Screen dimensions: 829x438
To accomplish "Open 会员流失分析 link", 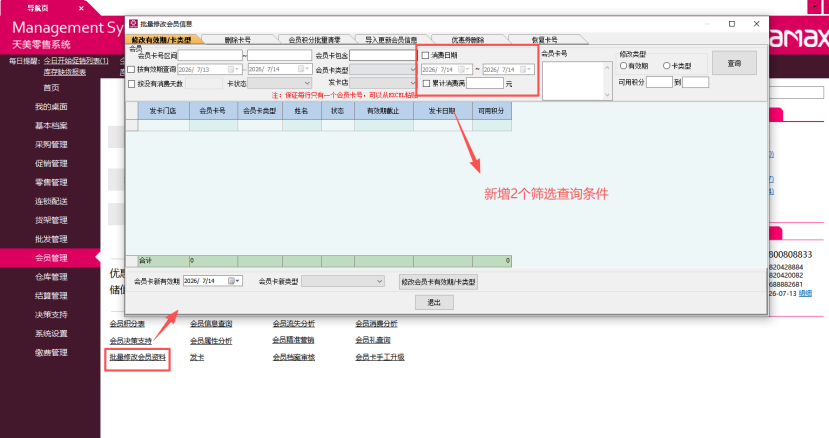I will [293, 323].
